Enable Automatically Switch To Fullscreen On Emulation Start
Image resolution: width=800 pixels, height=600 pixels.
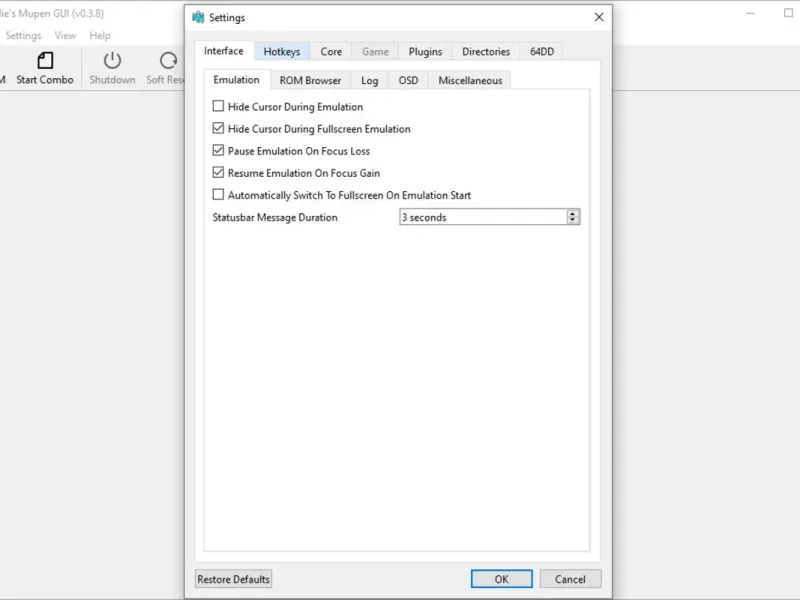(x=218, y=194)
